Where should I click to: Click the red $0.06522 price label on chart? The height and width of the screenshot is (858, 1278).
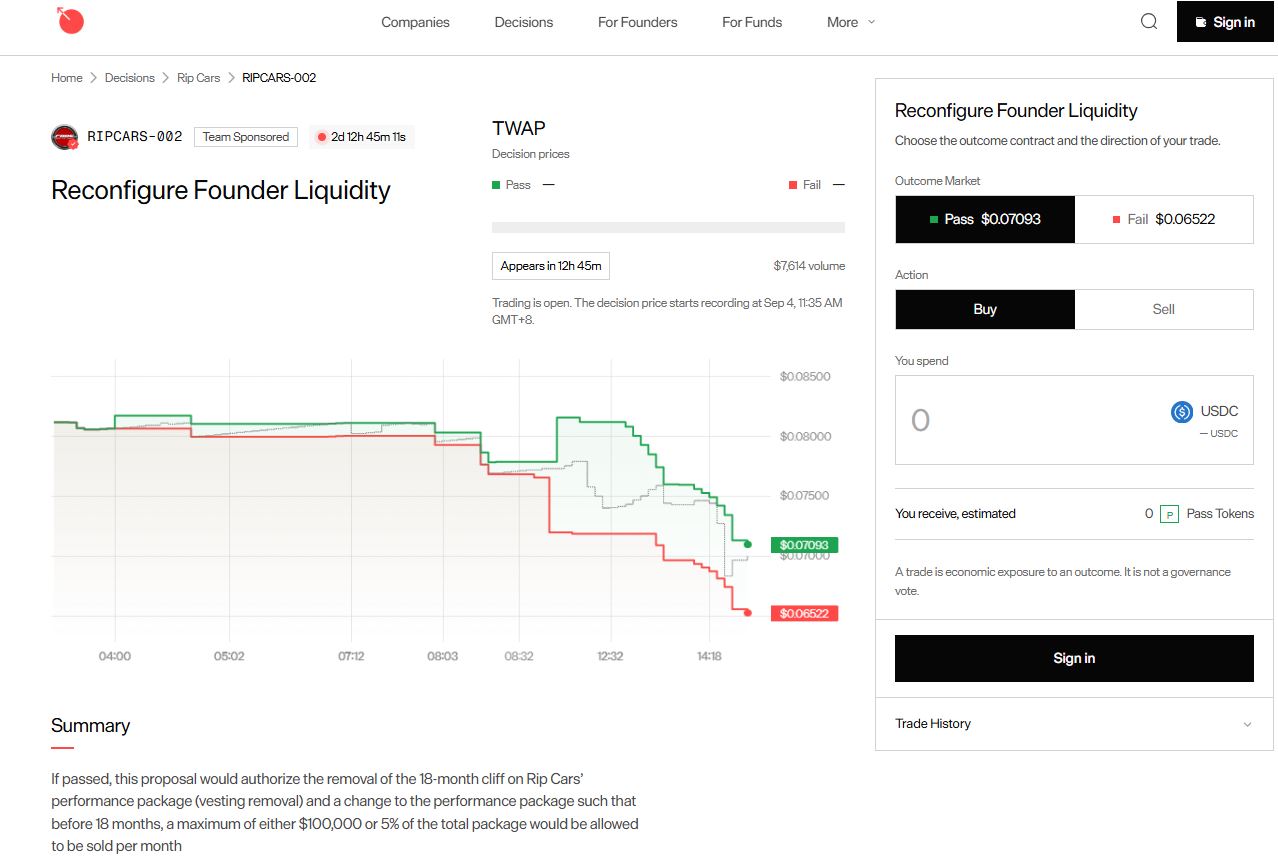804,613
